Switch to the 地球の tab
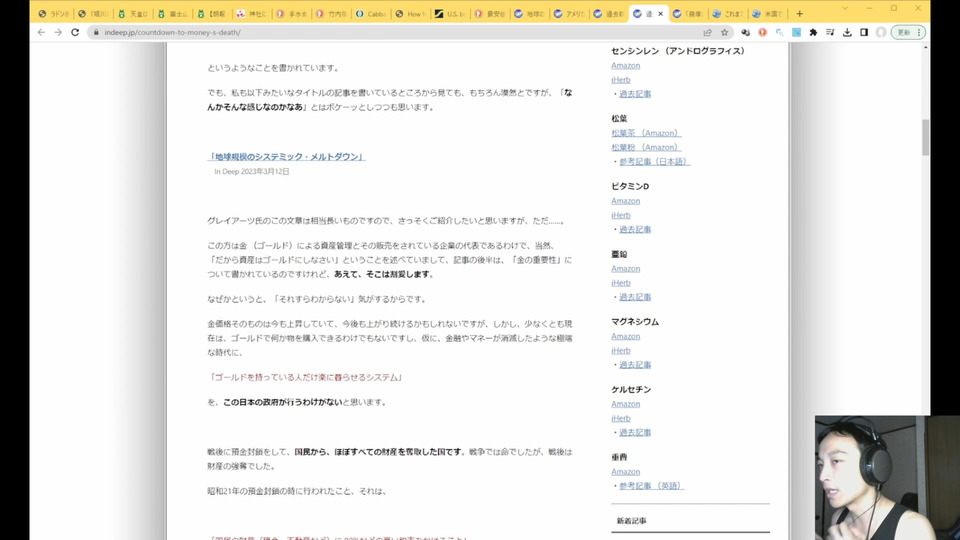The image size is (960, 540). tap(530, 13)
